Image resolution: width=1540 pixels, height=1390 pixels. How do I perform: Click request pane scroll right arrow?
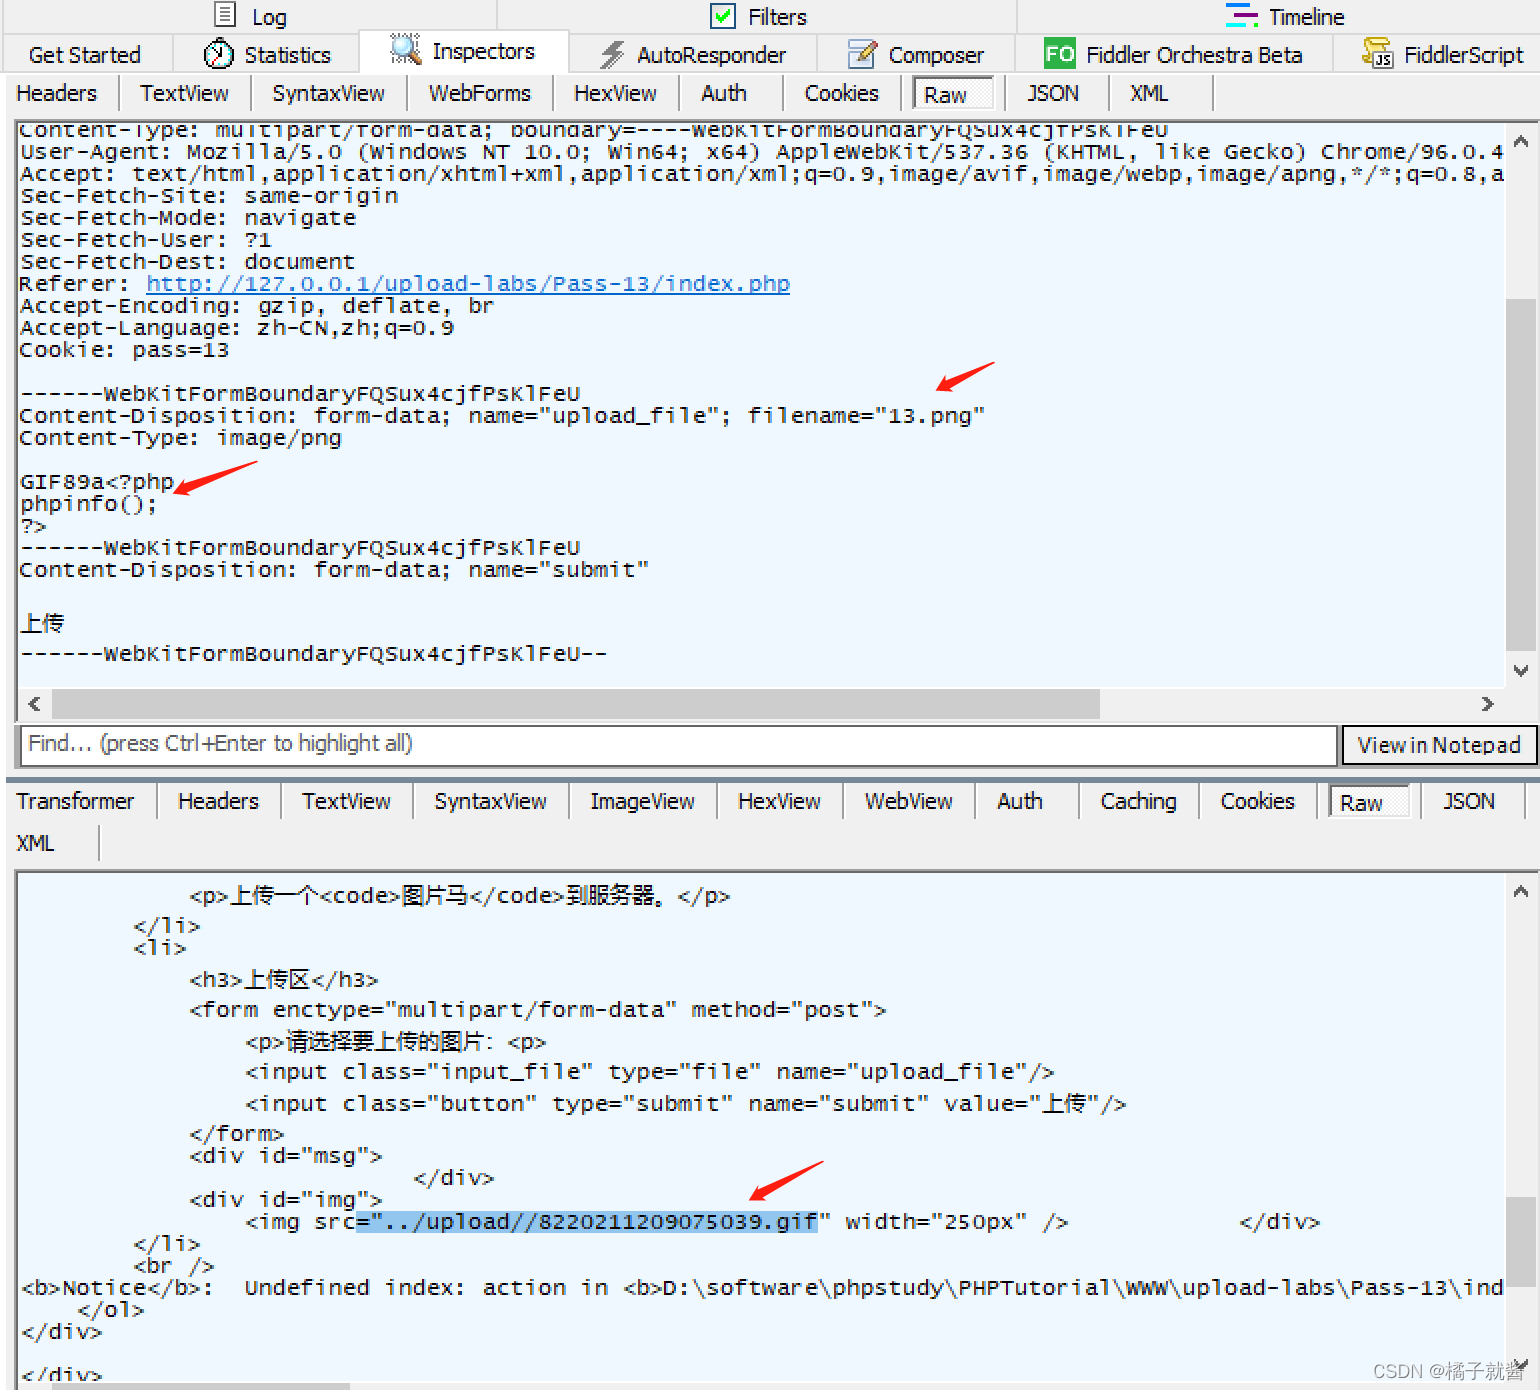(1487, 704)
